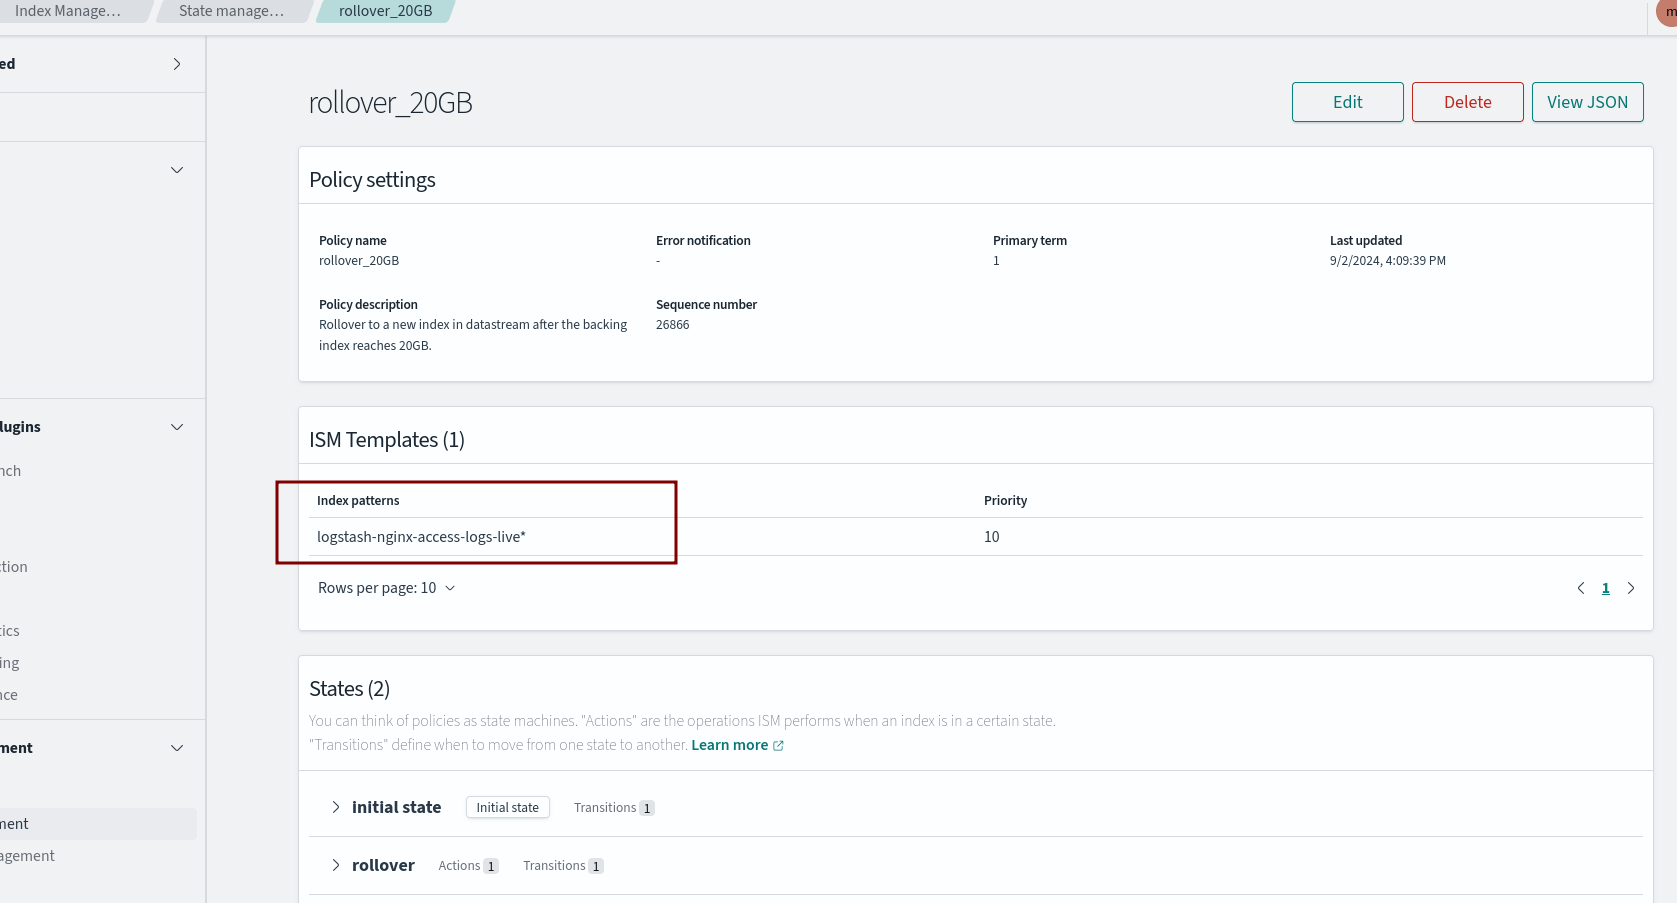Click the down chevron above the Plugins section

click(177, 170)
